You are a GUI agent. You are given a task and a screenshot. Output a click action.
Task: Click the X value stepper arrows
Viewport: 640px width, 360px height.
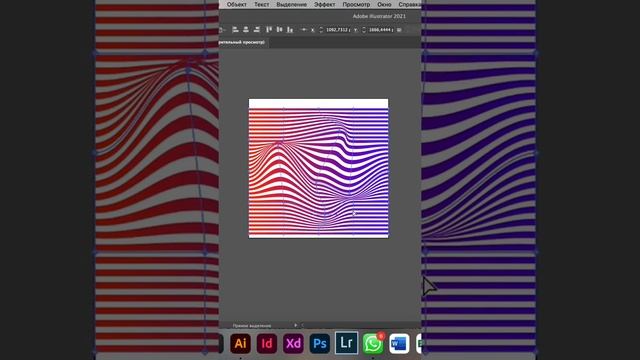321,30
